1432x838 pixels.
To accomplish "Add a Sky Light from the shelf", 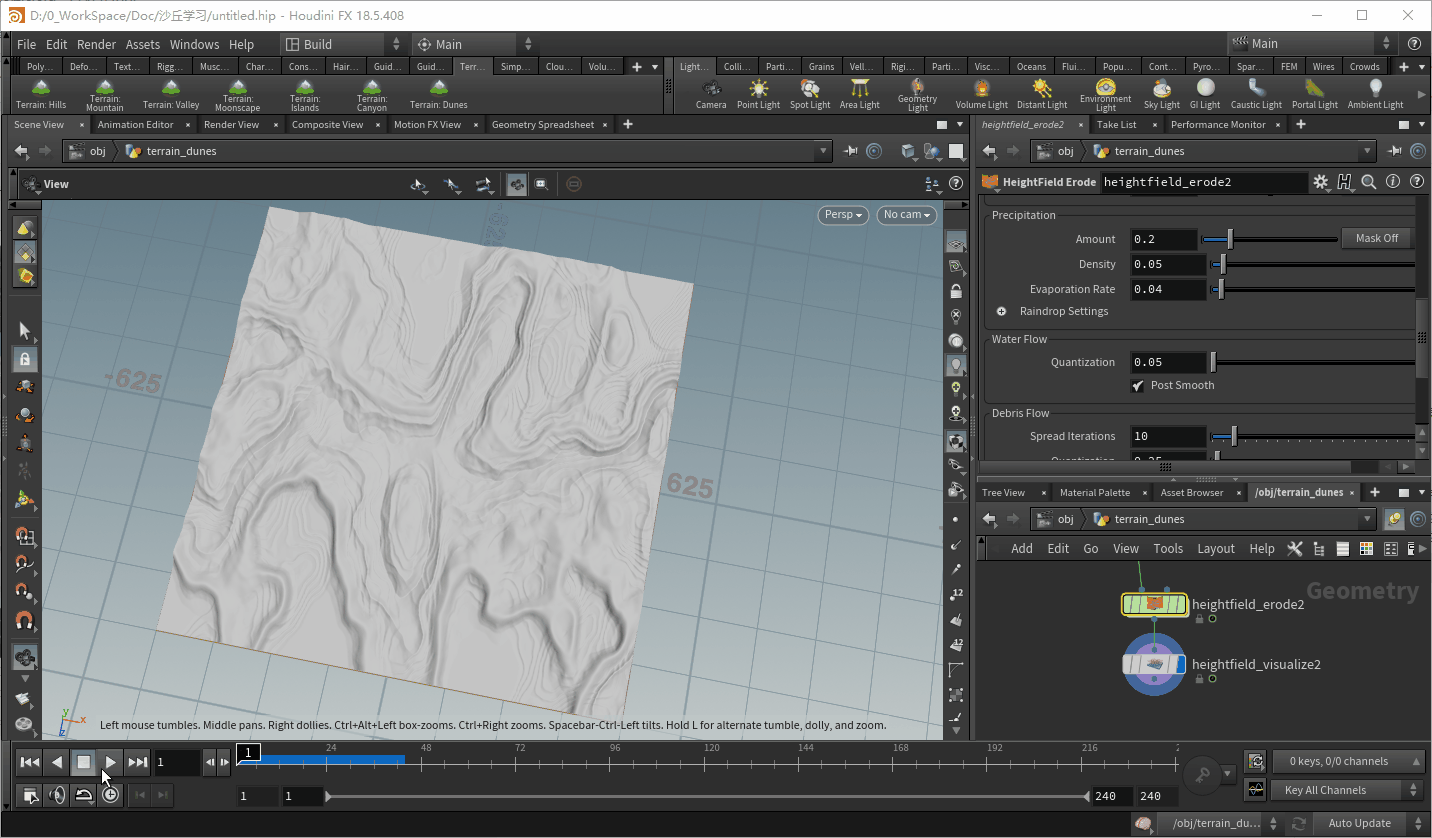I will (x=1162, y=94).
